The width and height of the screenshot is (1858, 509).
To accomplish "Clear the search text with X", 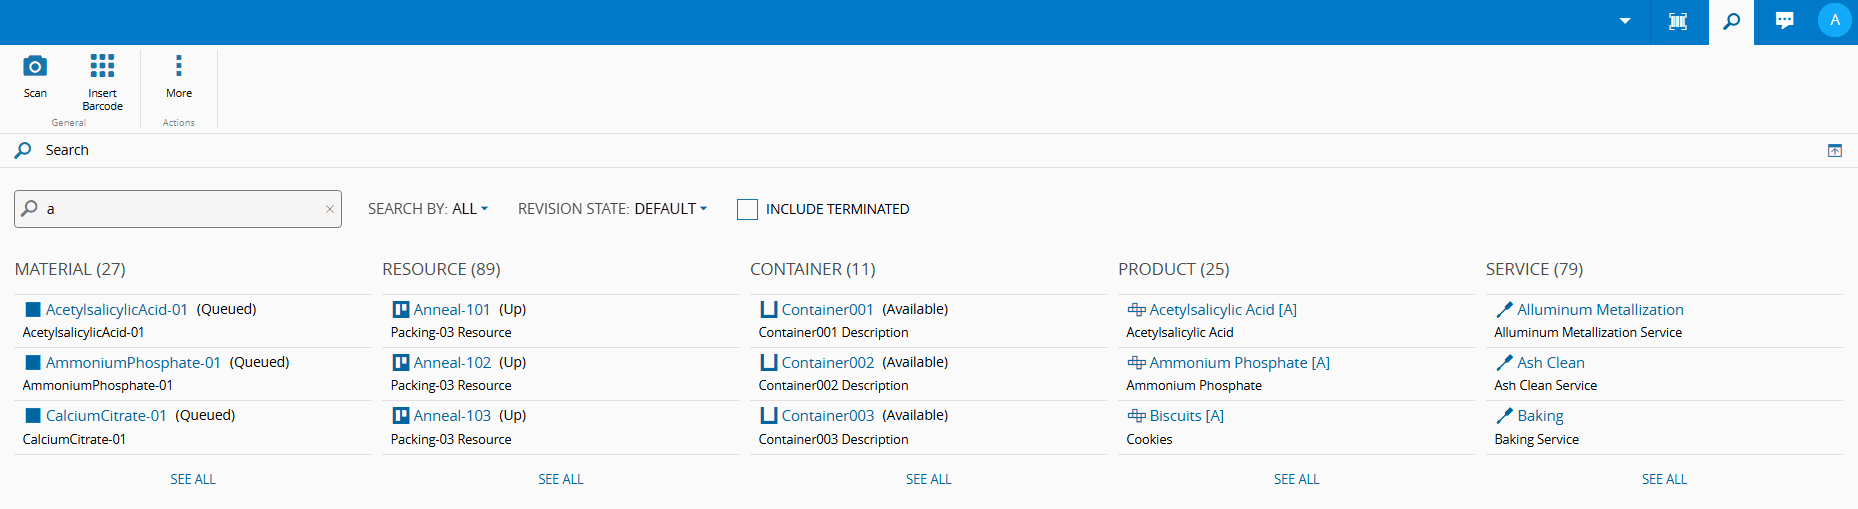I will (x=329, y=209).
